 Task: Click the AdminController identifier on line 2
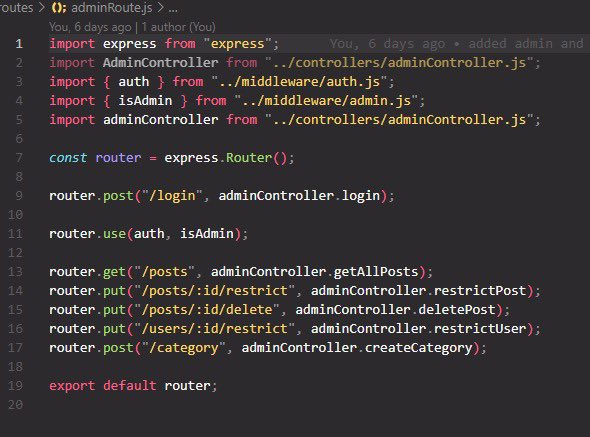[x=161, y=62]
